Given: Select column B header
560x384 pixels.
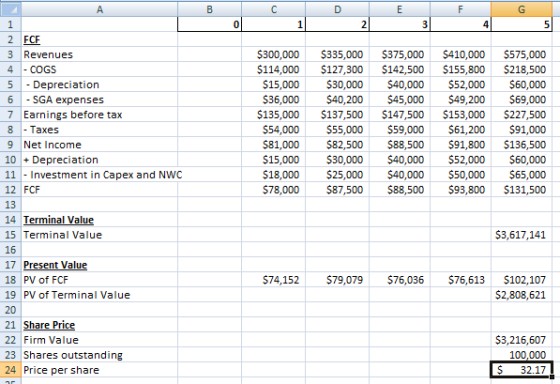Looking at the screenshot, I should (x=210, y=9).
